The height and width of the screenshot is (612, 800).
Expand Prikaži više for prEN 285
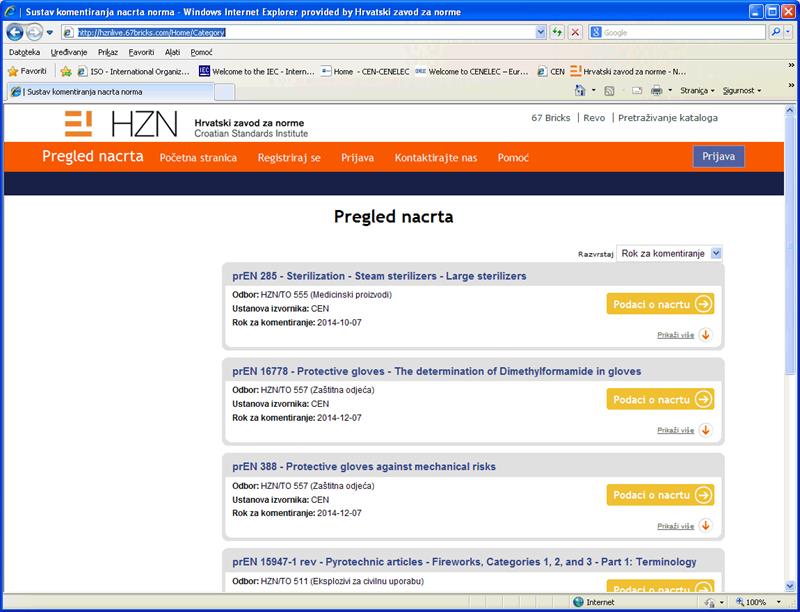pos(684,335)
